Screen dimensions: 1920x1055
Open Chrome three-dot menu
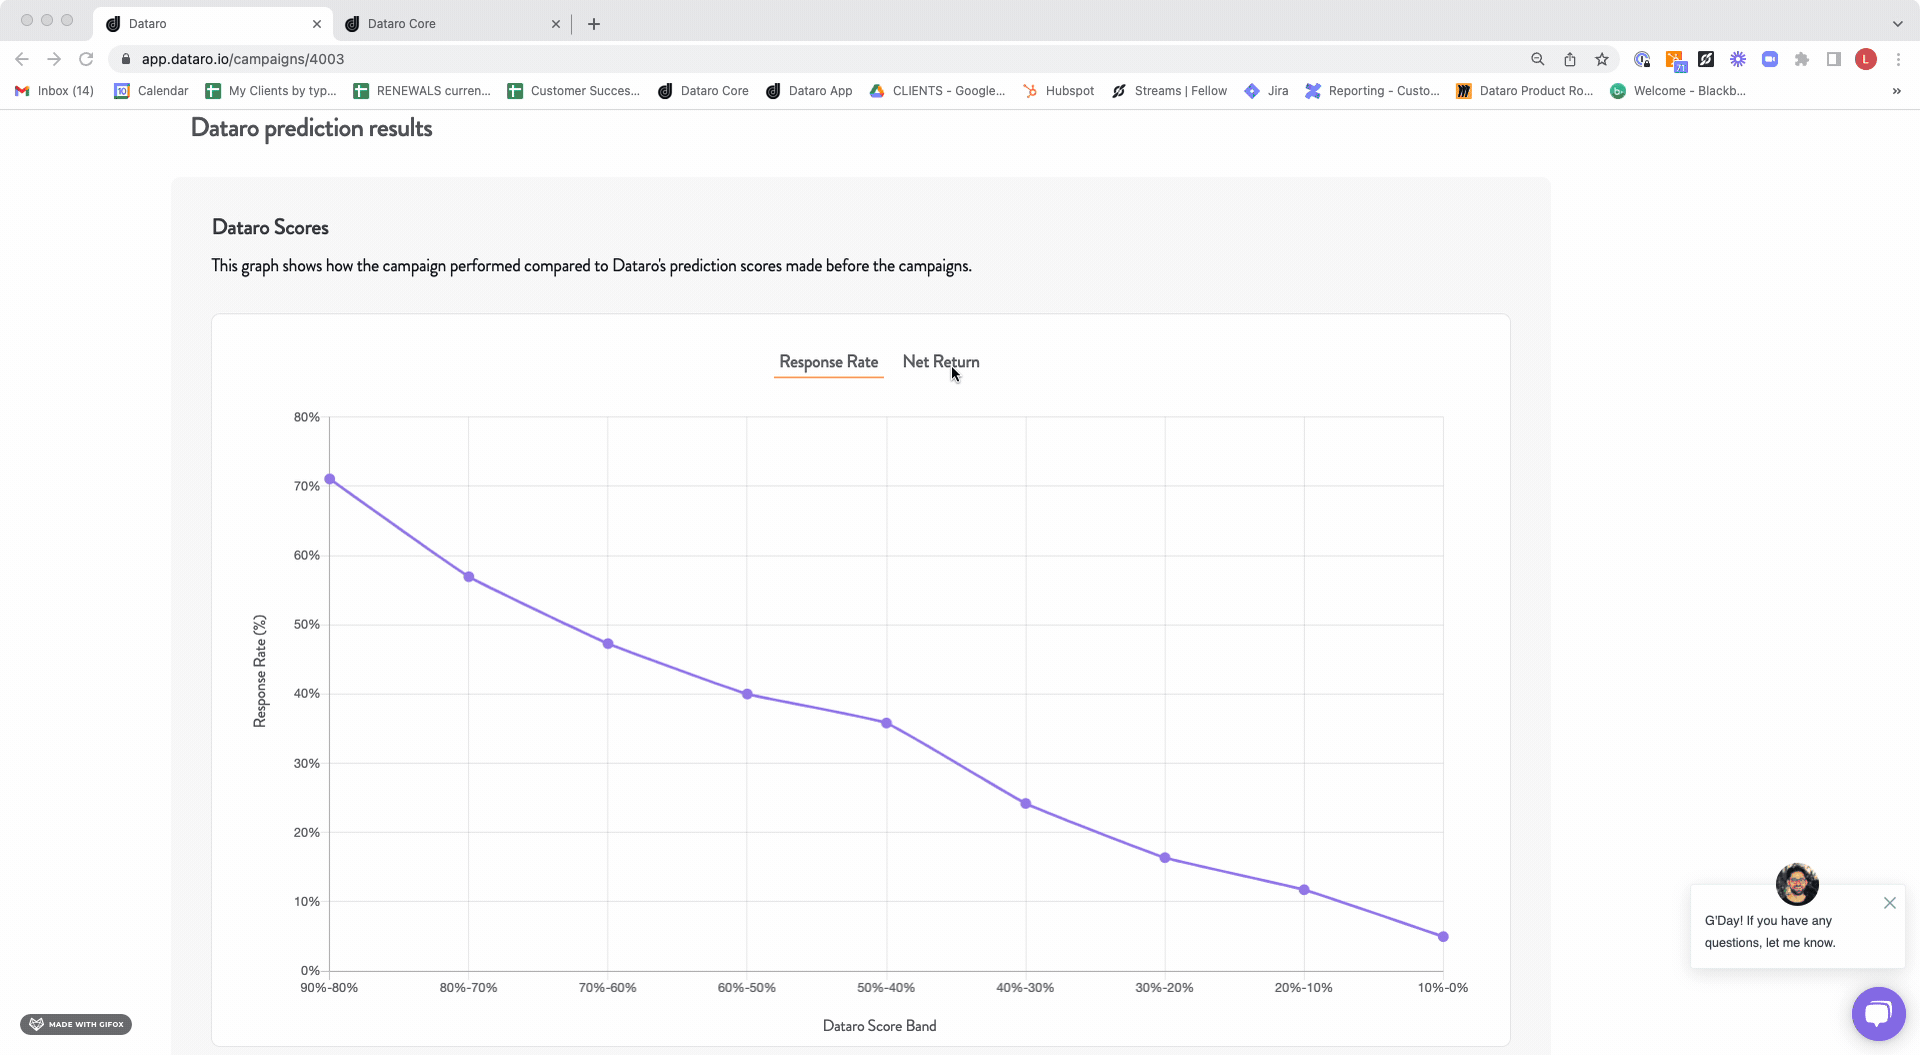point(1898,59)
